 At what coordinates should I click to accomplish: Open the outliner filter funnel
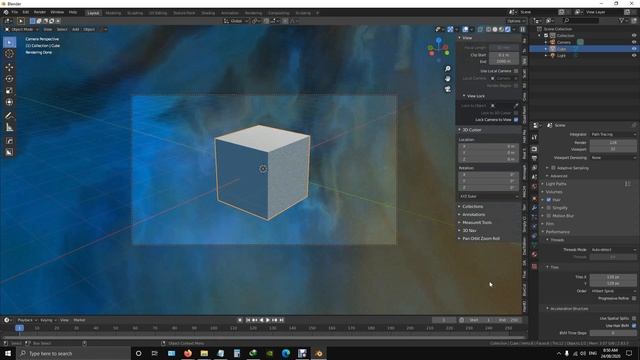pyautogui.click(x=621, y=20)
